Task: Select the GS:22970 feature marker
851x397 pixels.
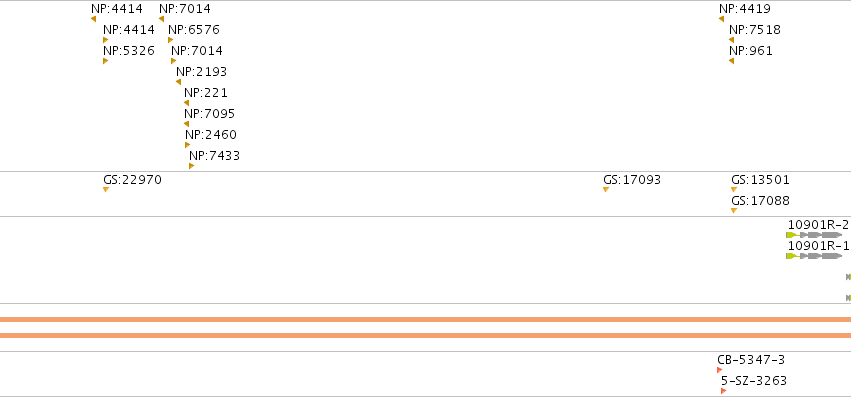Action: point(106,190)
